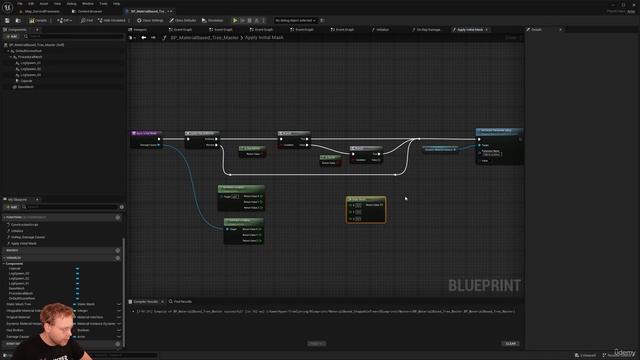Close the Apply Initial Mask tab

pyautogui.click(x=487, y=30)
